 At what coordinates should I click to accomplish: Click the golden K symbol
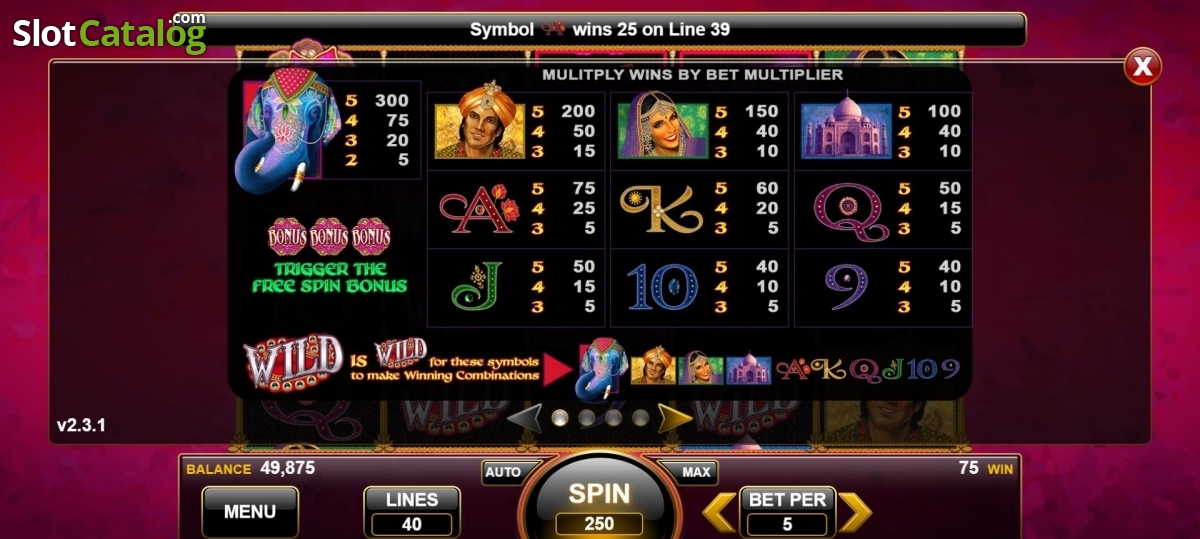pos(661,208)
